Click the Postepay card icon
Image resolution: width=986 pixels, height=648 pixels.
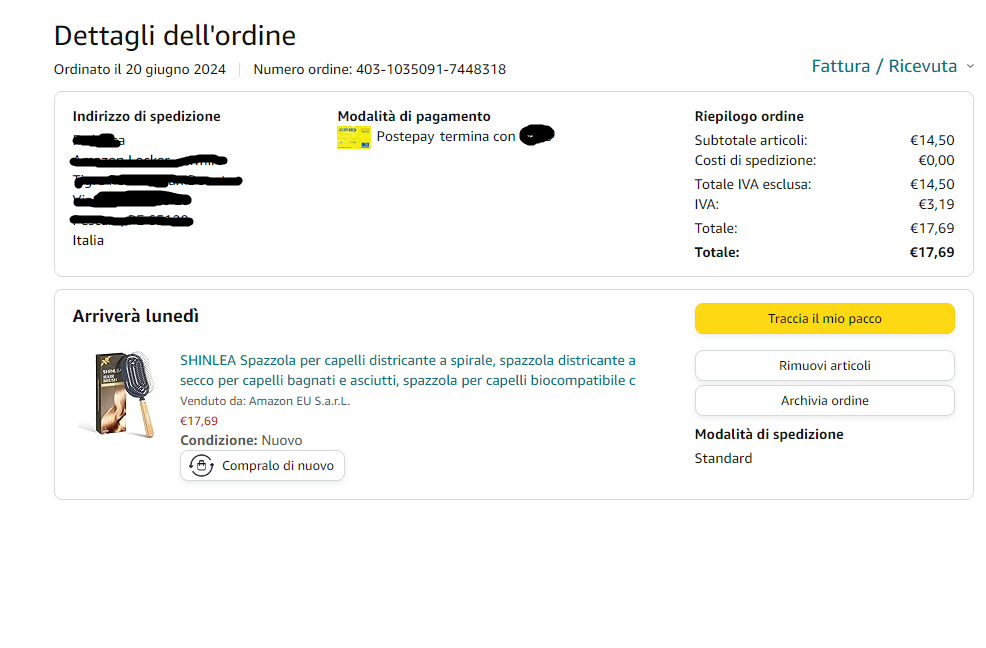353,137
